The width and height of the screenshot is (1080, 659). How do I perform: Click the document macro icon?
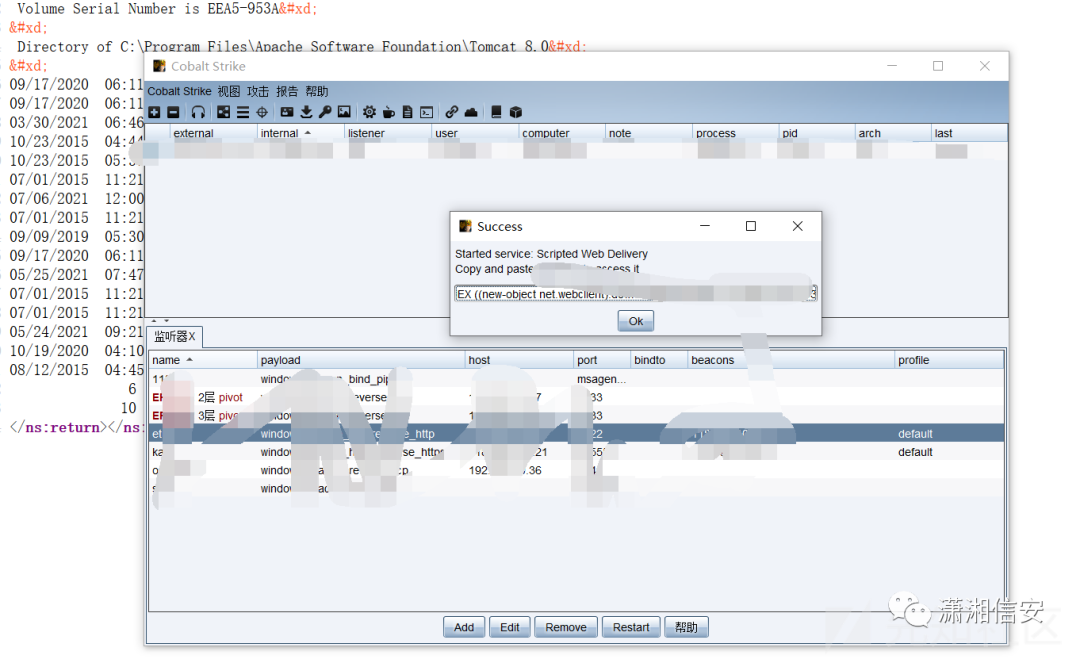tap(408, 112)
